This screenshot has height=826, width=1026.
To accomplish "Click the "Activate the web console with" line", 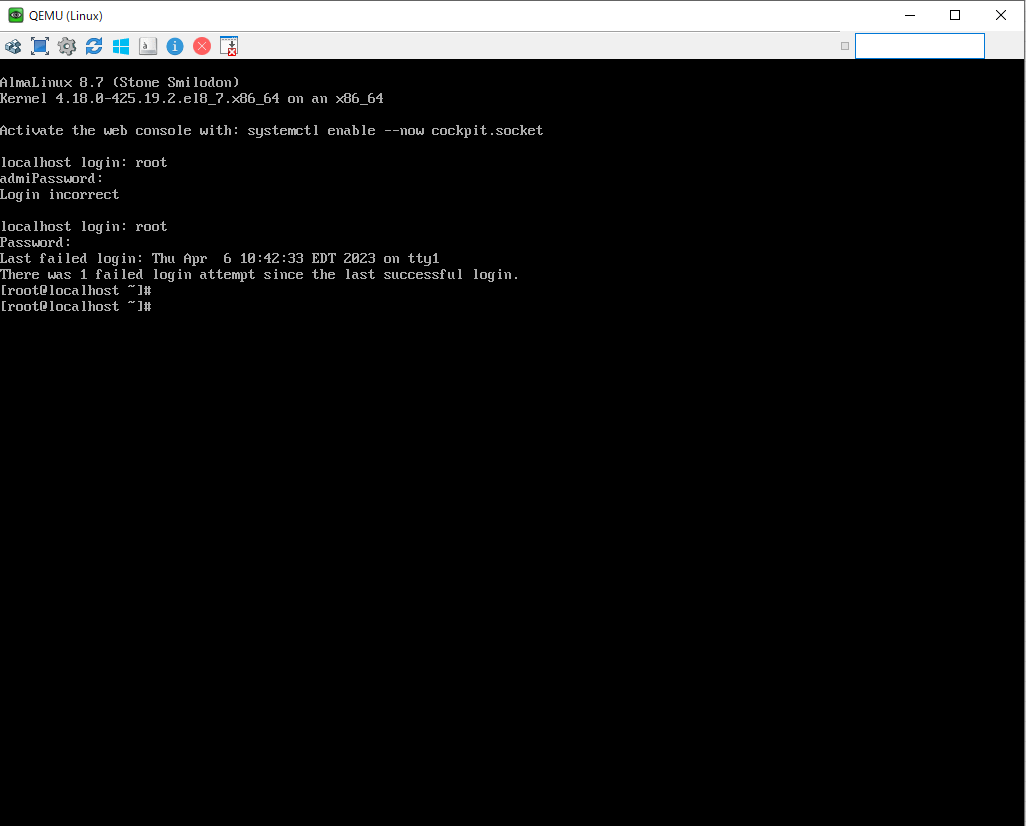I will point(272,131).
